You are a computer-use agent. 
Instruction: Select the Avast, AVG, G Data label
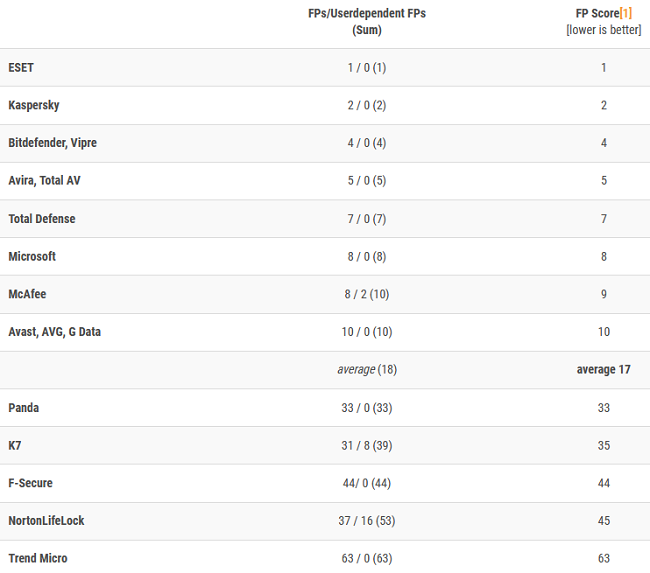[54, 332]
